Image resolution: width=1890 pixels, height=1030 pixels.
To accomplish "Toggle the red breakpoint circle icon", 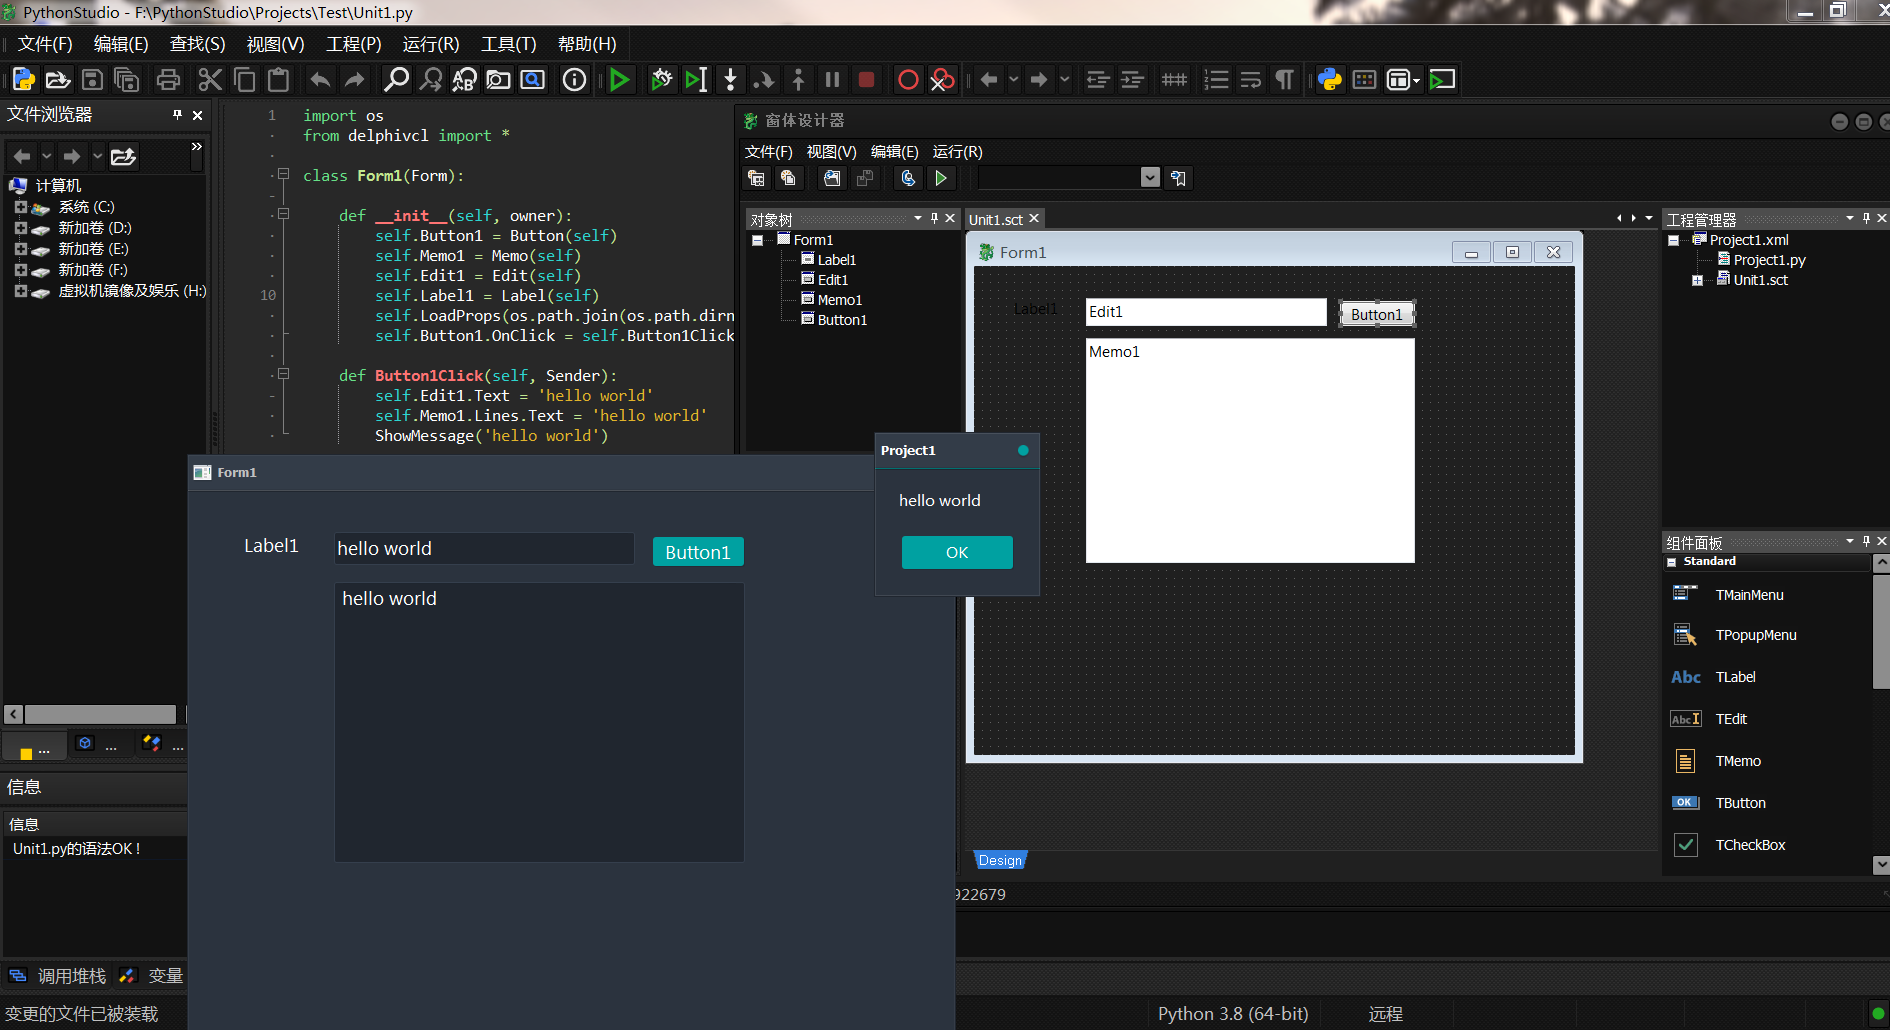I will (907, 80).
